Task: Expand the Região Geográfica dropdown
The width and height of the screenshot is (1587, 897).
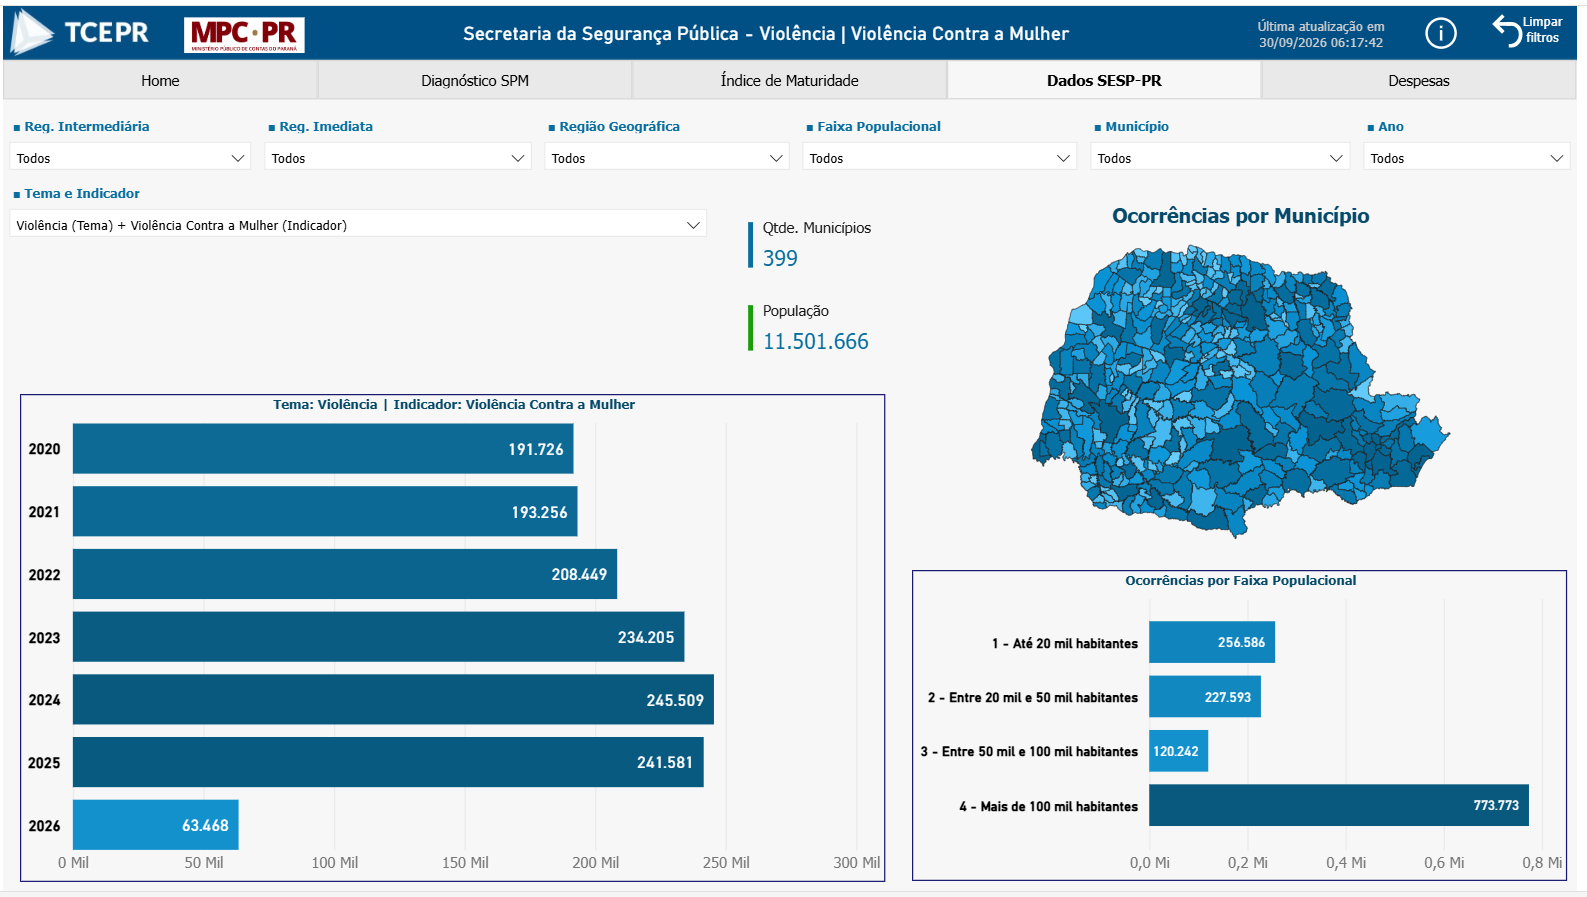Action: click(667, 158)
